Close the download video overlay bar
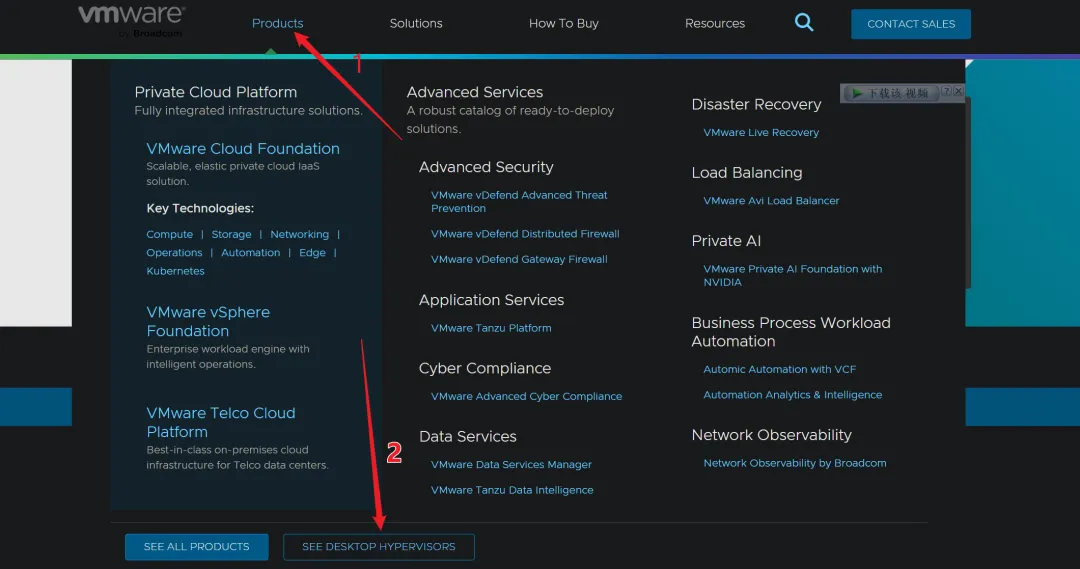The image size is (1080, 569). pyautogui.click(x=957, y=92)
